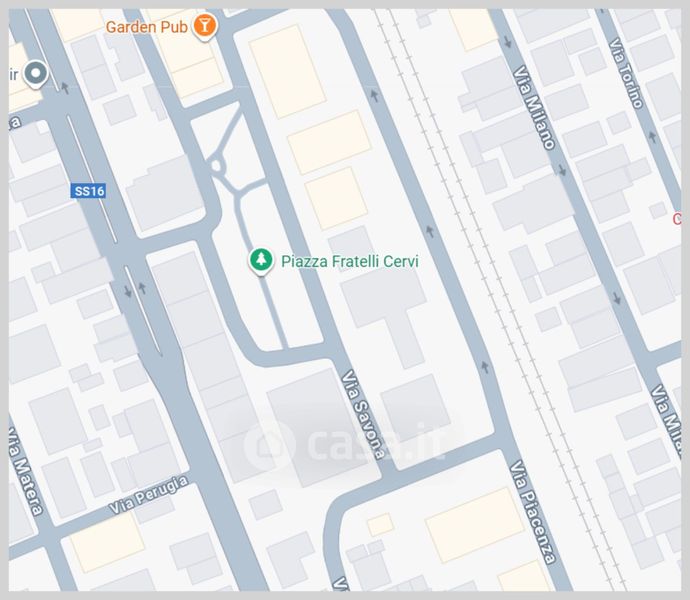The image size is (690, 600).
Task: Open the Garden Pub place label
Action: (x=147, y=27)
